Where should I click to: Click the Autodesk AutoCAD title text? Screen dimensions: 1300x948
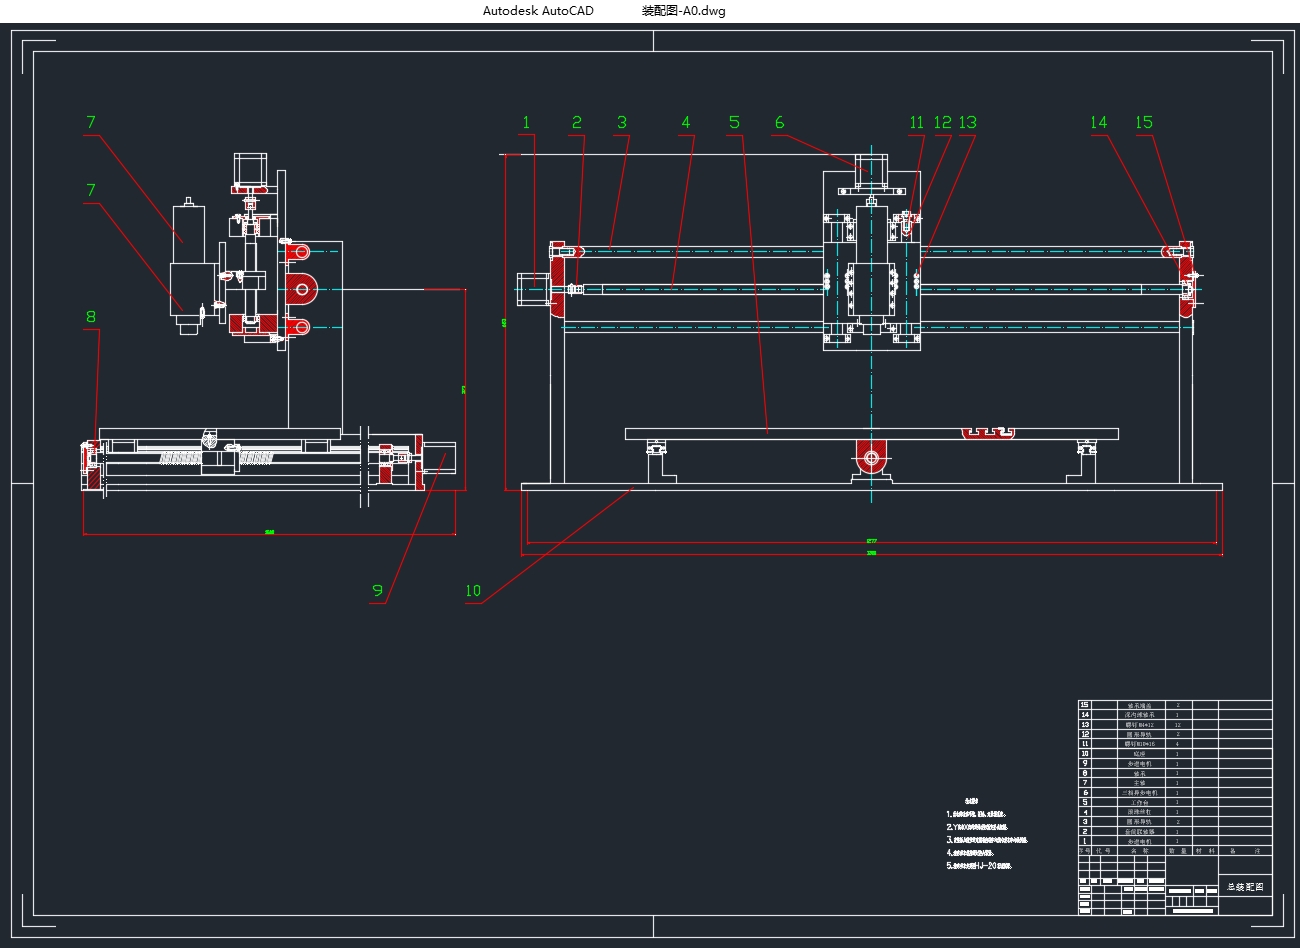[538, 11]
